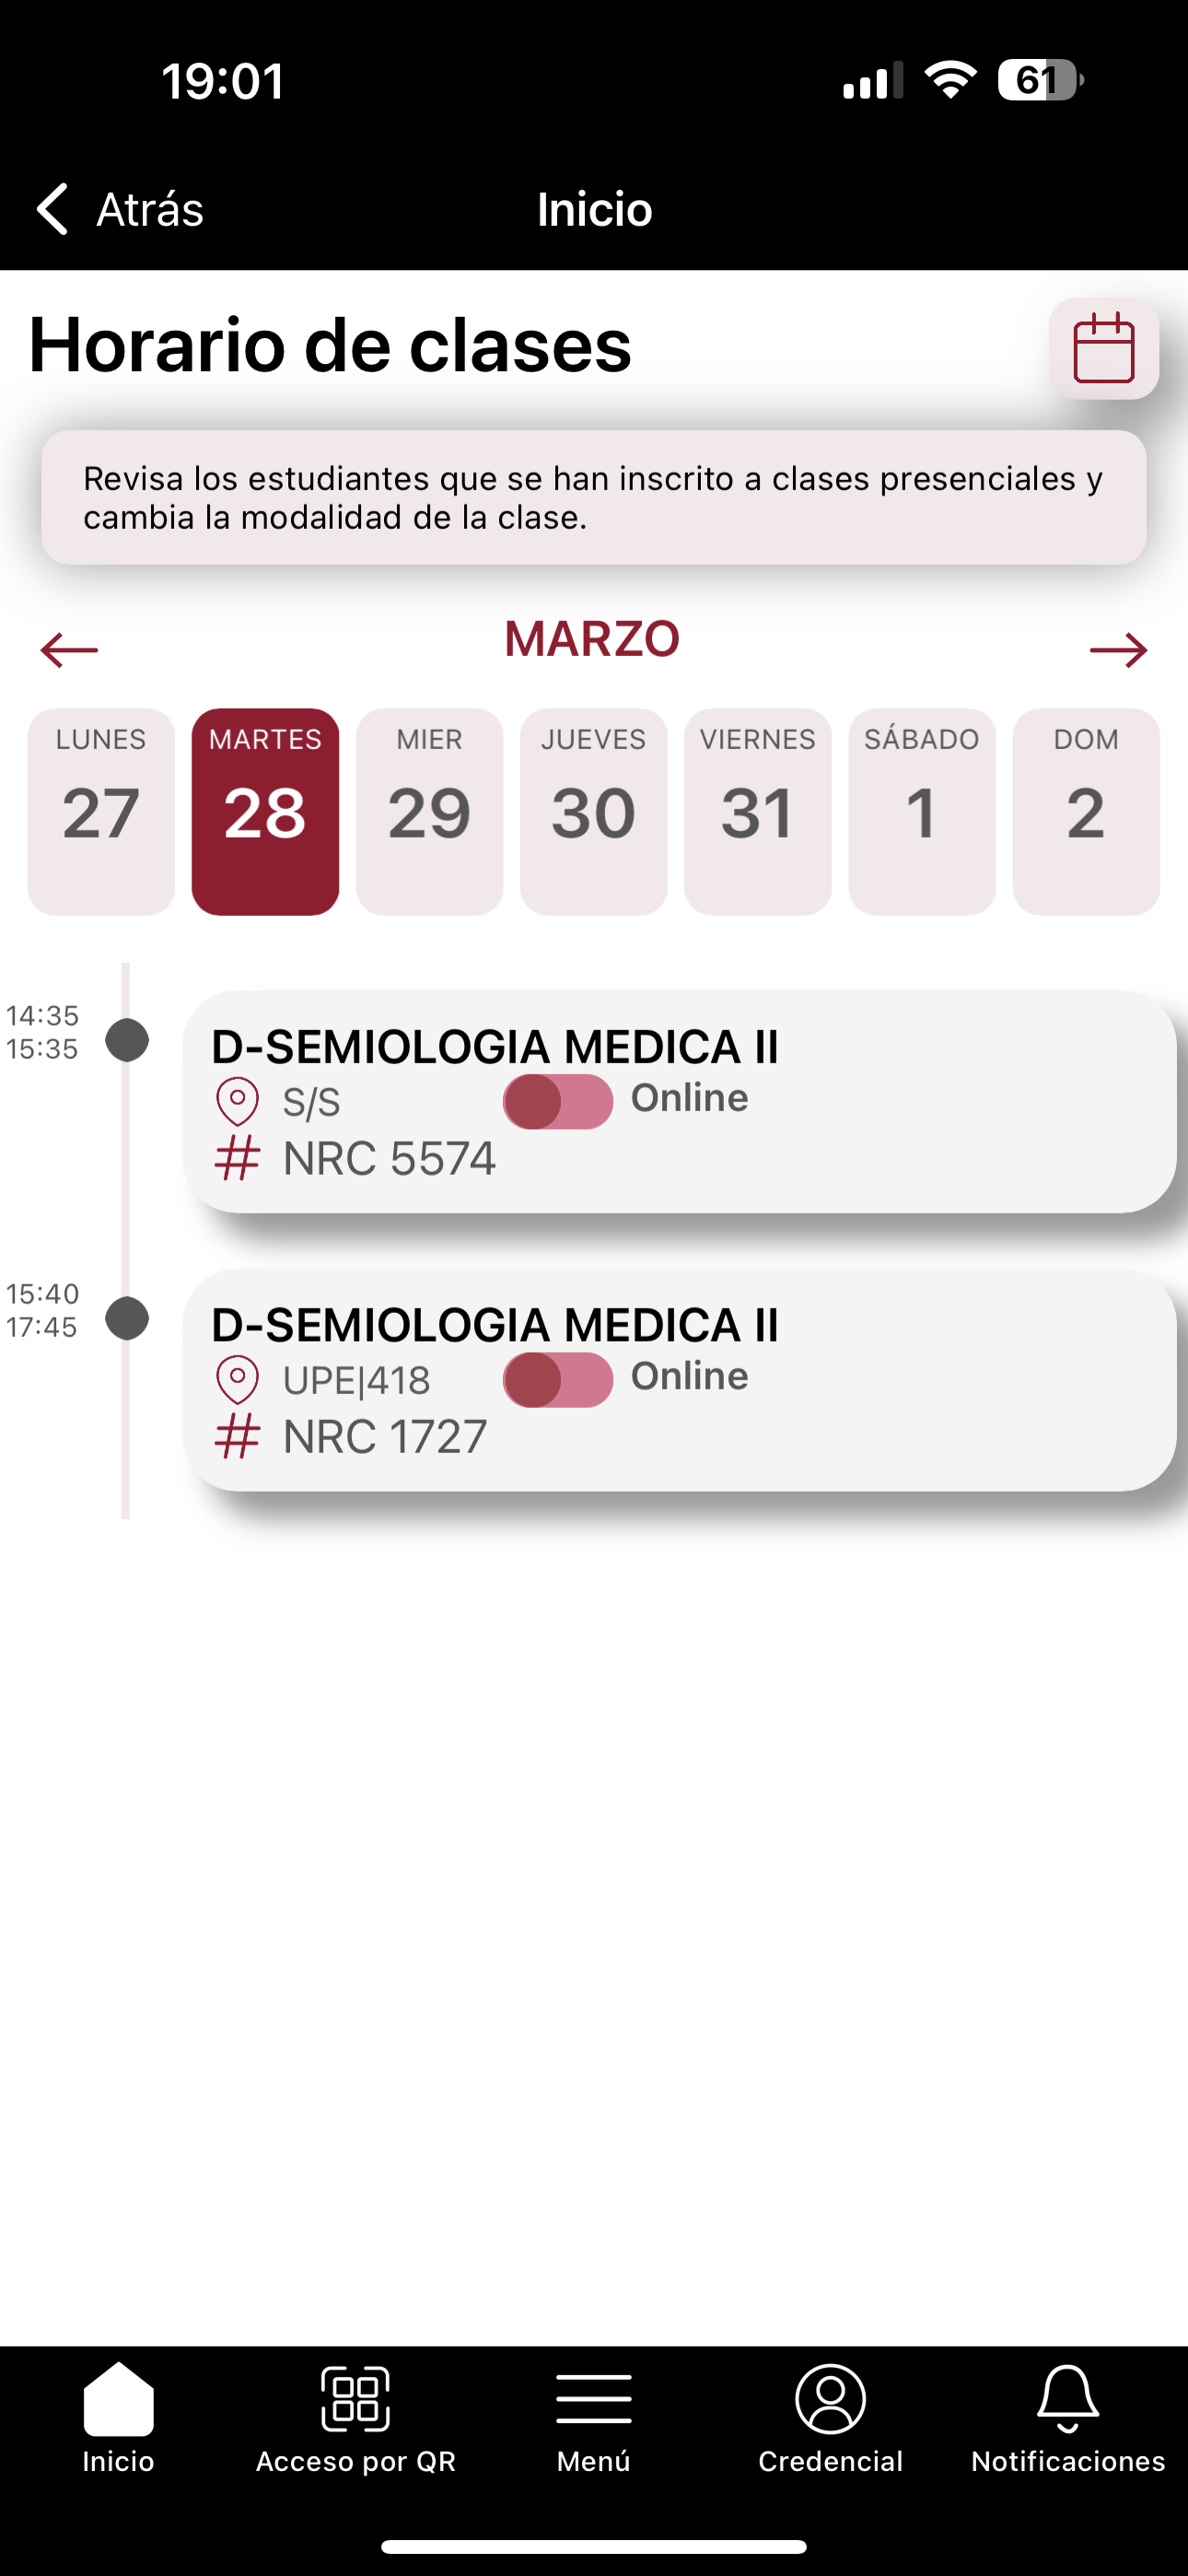Tap hash icon beside NRC 5574
Viewport: 1188px width, 2576px height.
237,1159
